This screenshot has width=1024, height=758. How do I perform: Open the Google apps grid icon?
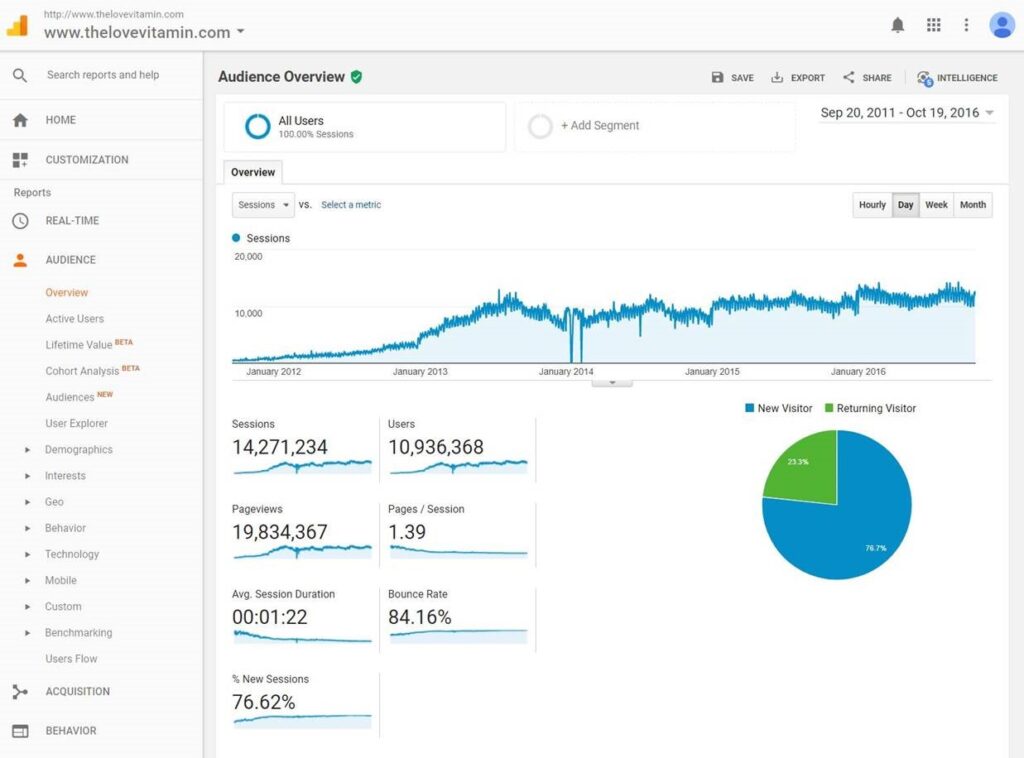[933, 25]
